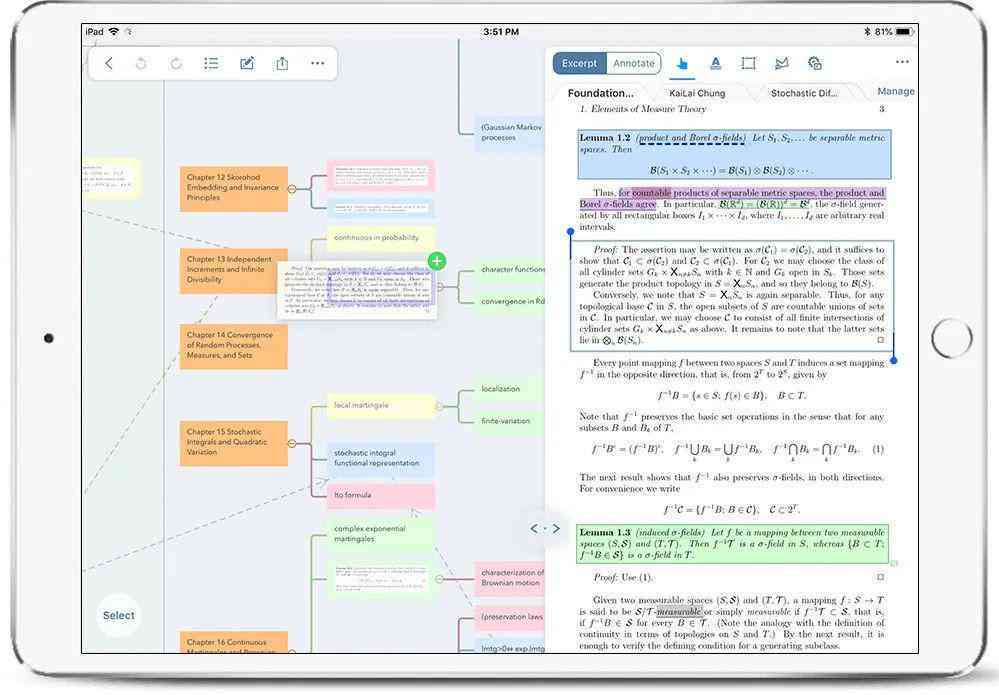Select Chapter 12 Skorohod Embedding node
999x695 pixels.
[x=233, y=188]
